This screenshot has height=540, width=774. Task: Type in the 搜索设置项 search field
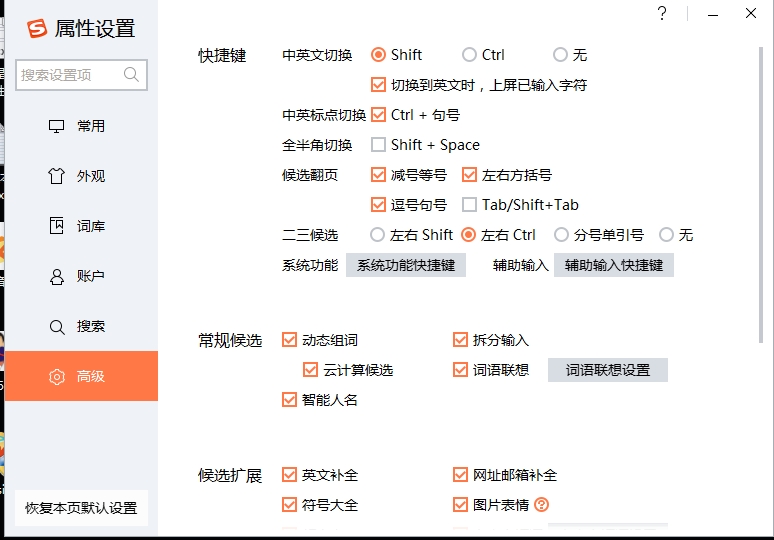(x=70, y=75)
